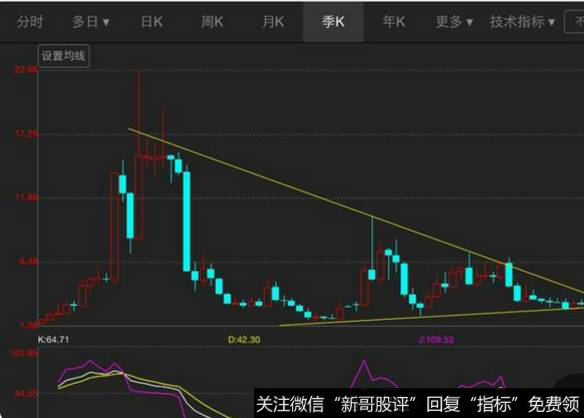This screenshot has height=418, width=584.
Task: Click the J:109.52 indicator value
Action: [x=436, y=339]
